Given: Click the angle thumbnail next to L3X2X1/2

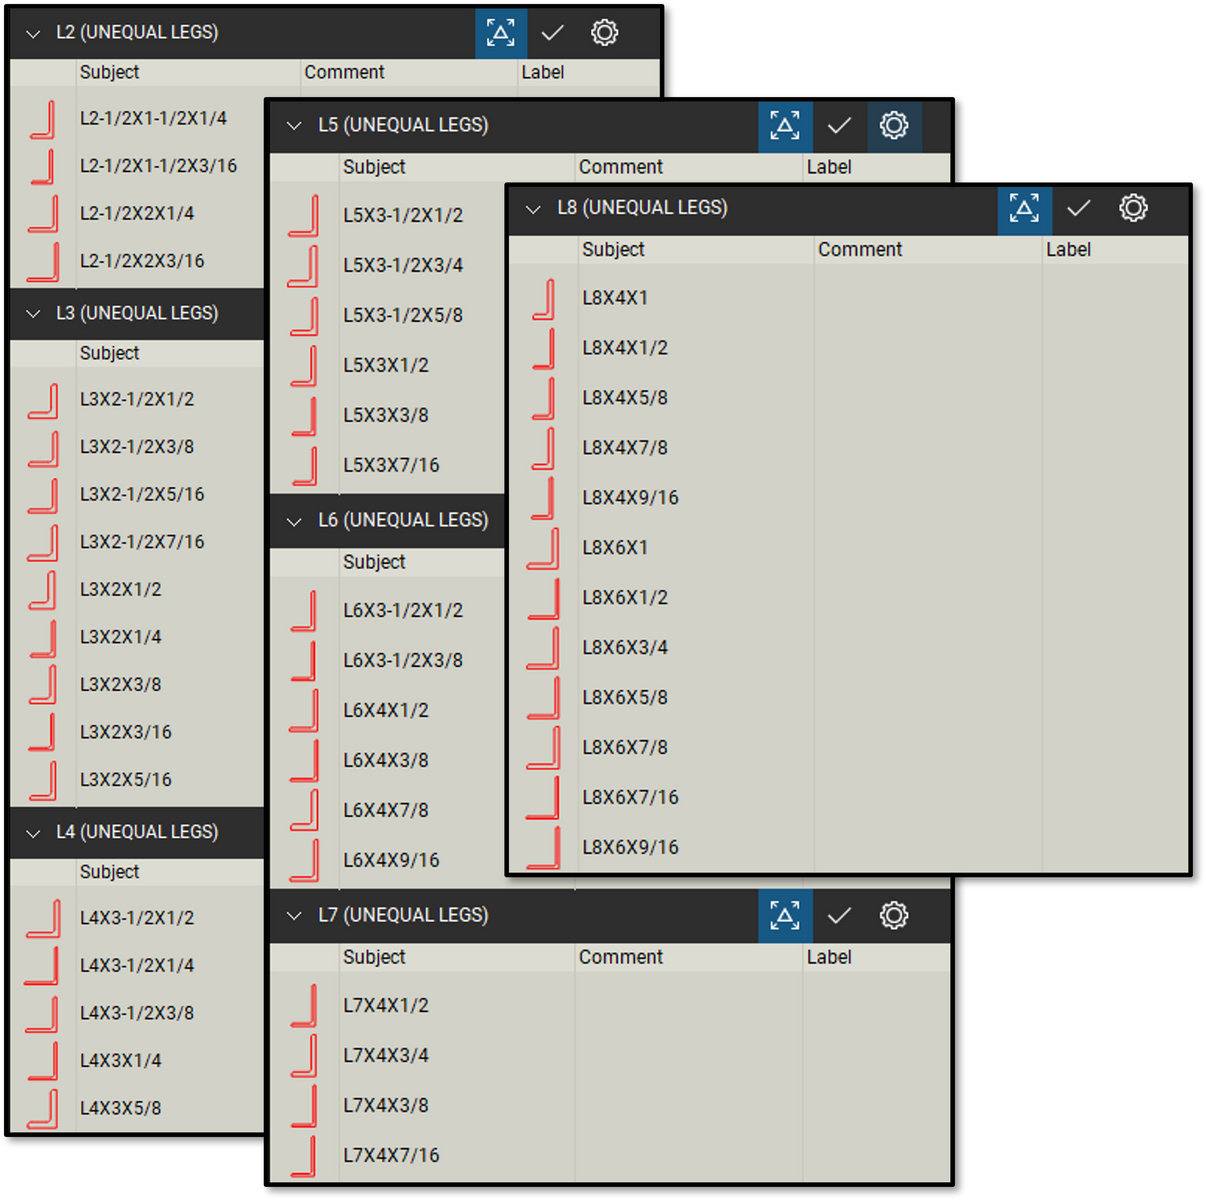Looking at the screenshot, I should coord(44,591).
